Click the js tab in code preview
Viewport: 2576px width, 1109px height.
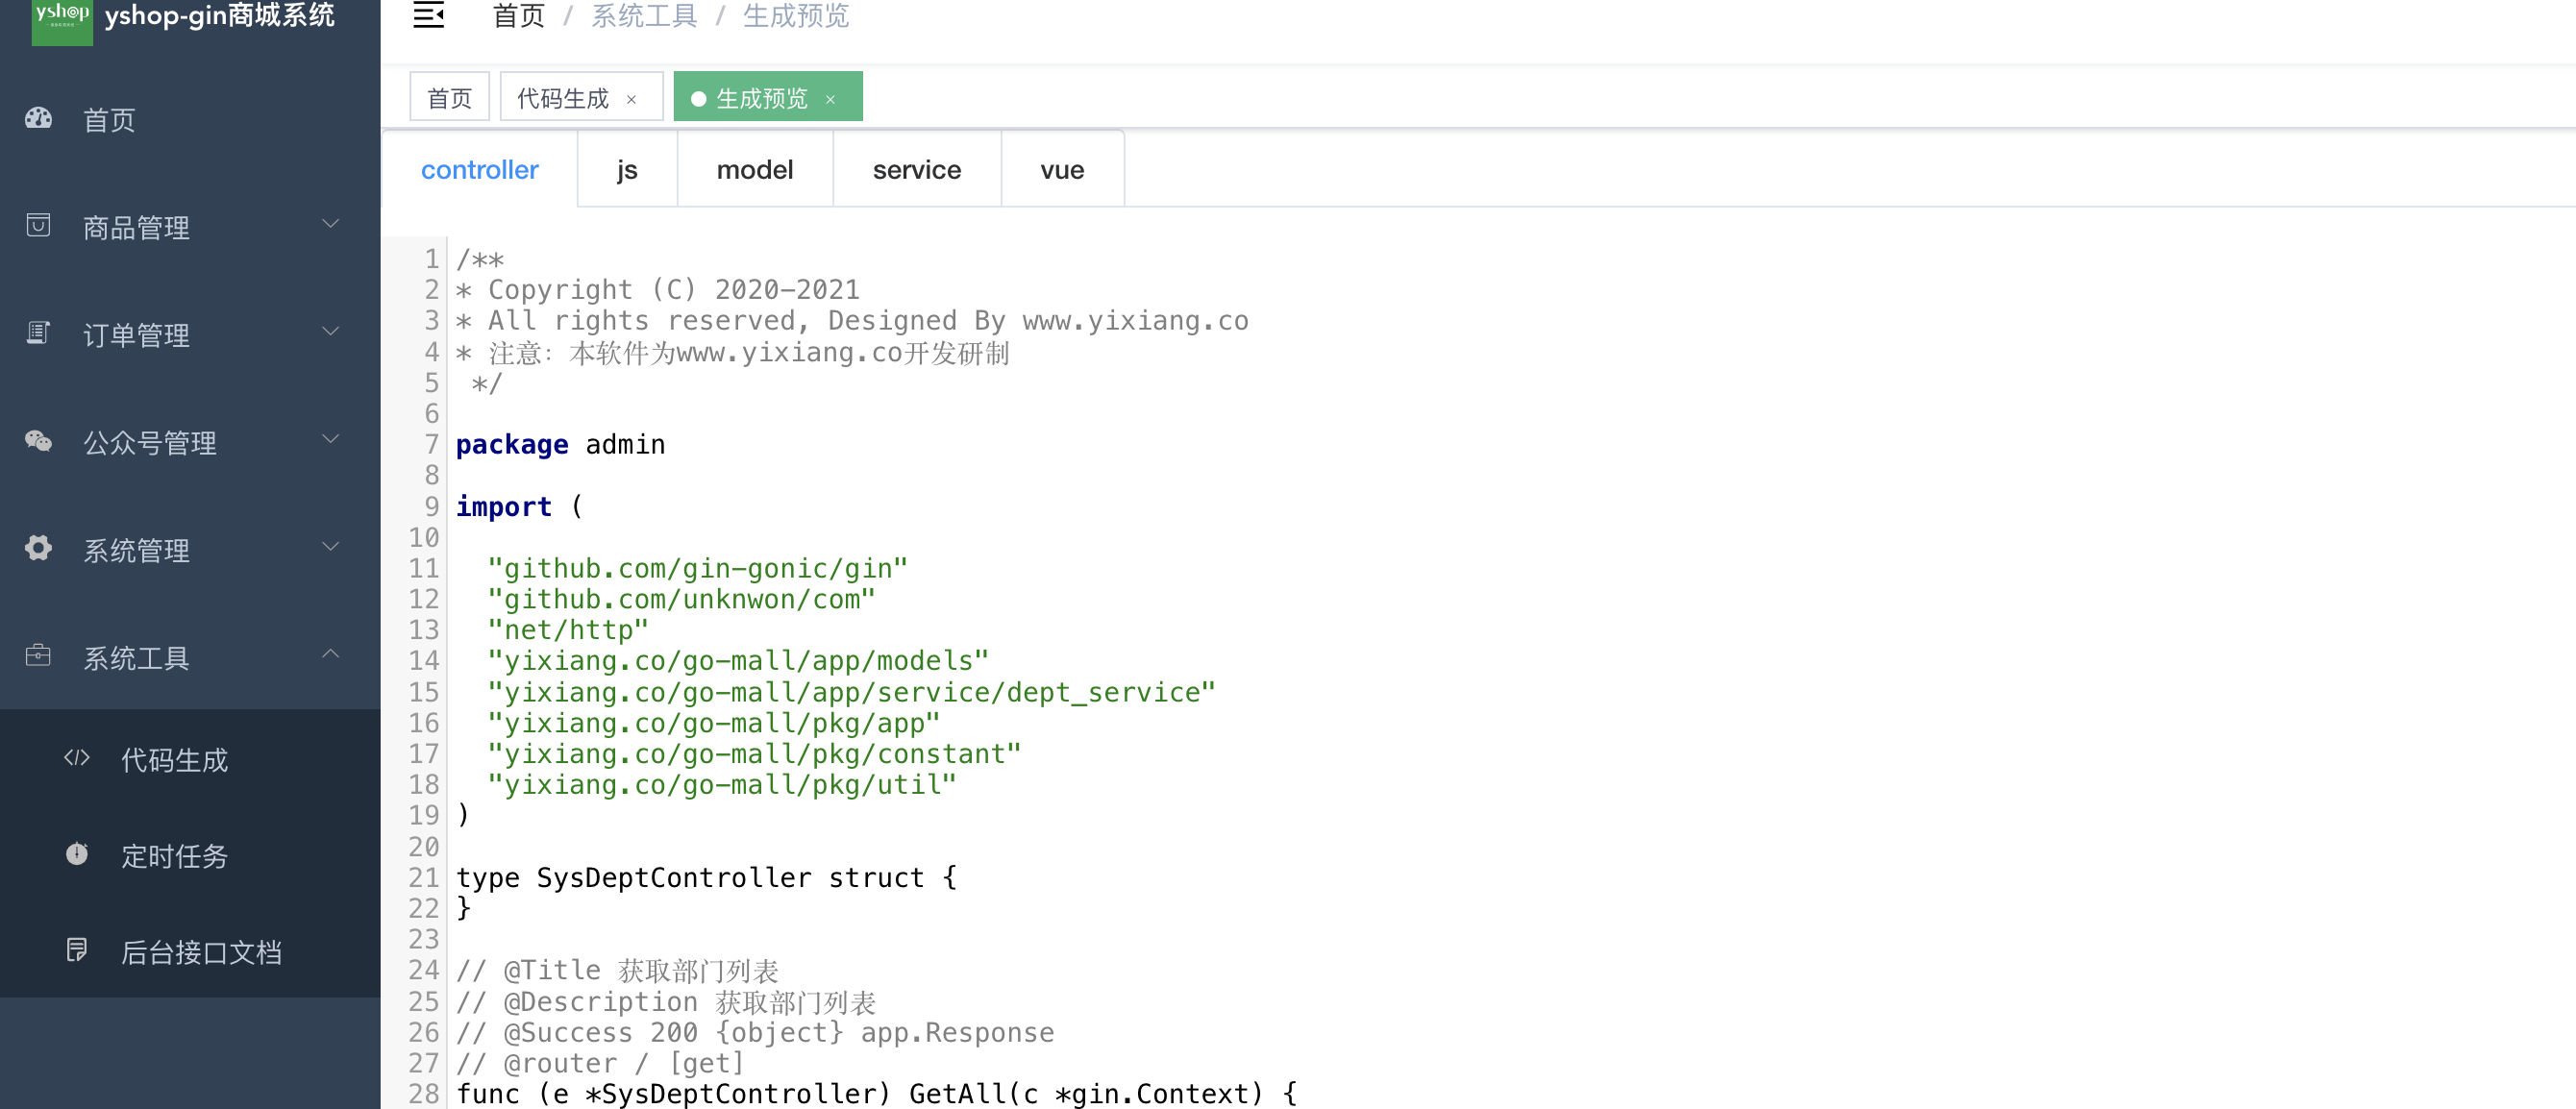coord(626,169)
